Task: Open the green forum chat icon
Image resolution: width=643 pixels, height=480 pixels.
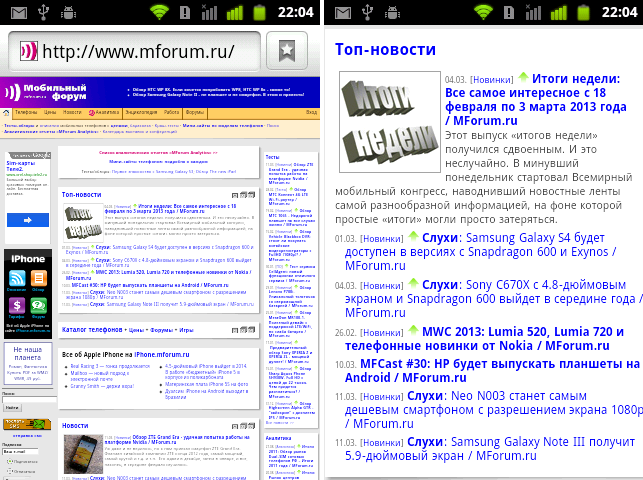Action: pos(37,307)
